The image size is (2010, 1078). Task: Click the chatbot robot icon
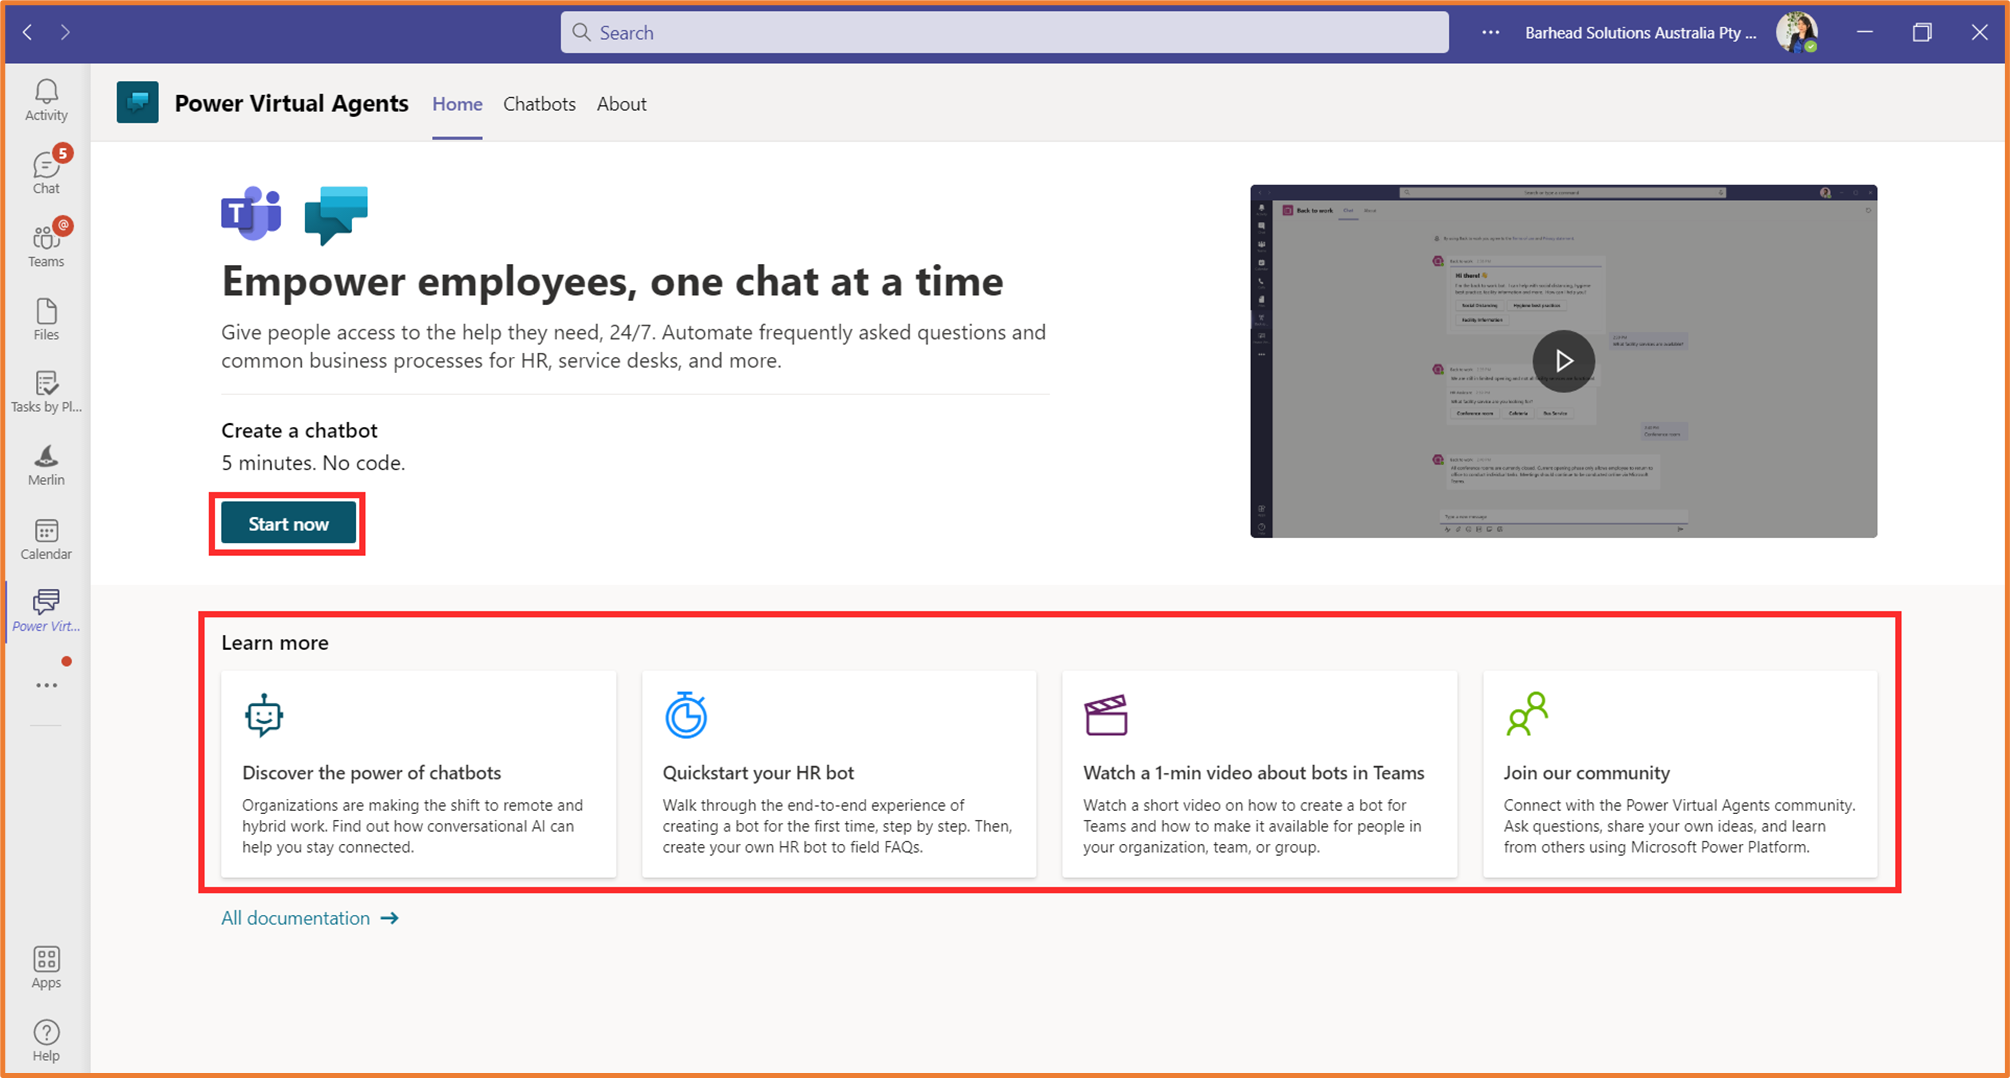click(264, 715)
